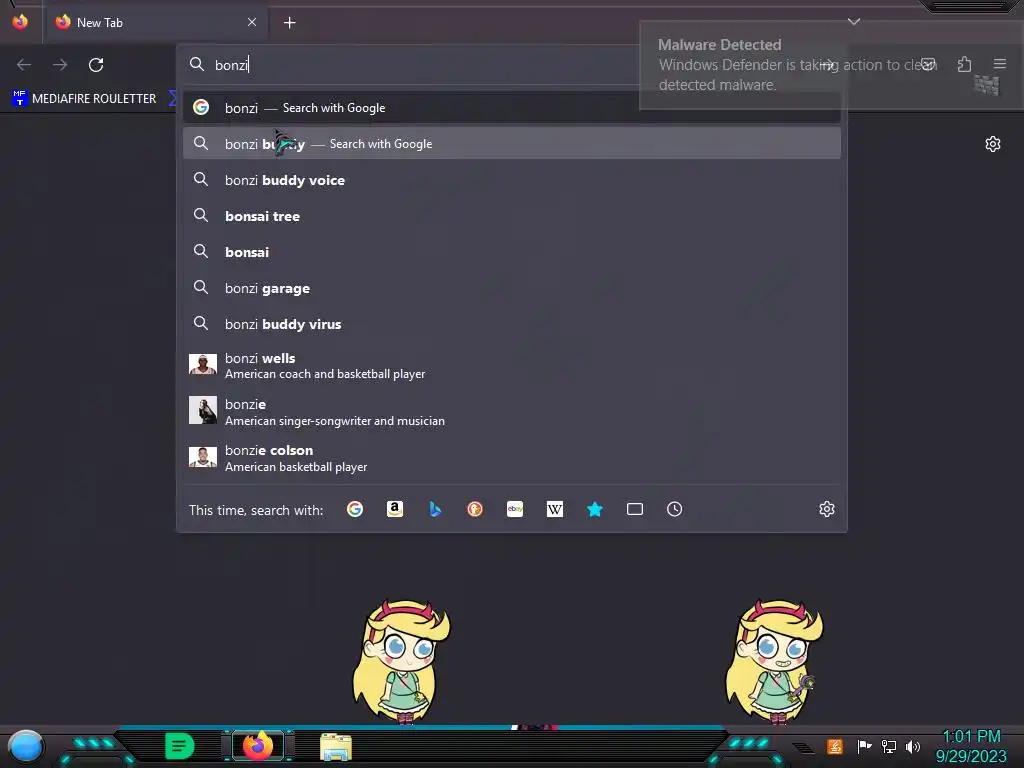Open the Start orb on taskbar
This screenshot has width=1024, height=768.
coord(25,746)
